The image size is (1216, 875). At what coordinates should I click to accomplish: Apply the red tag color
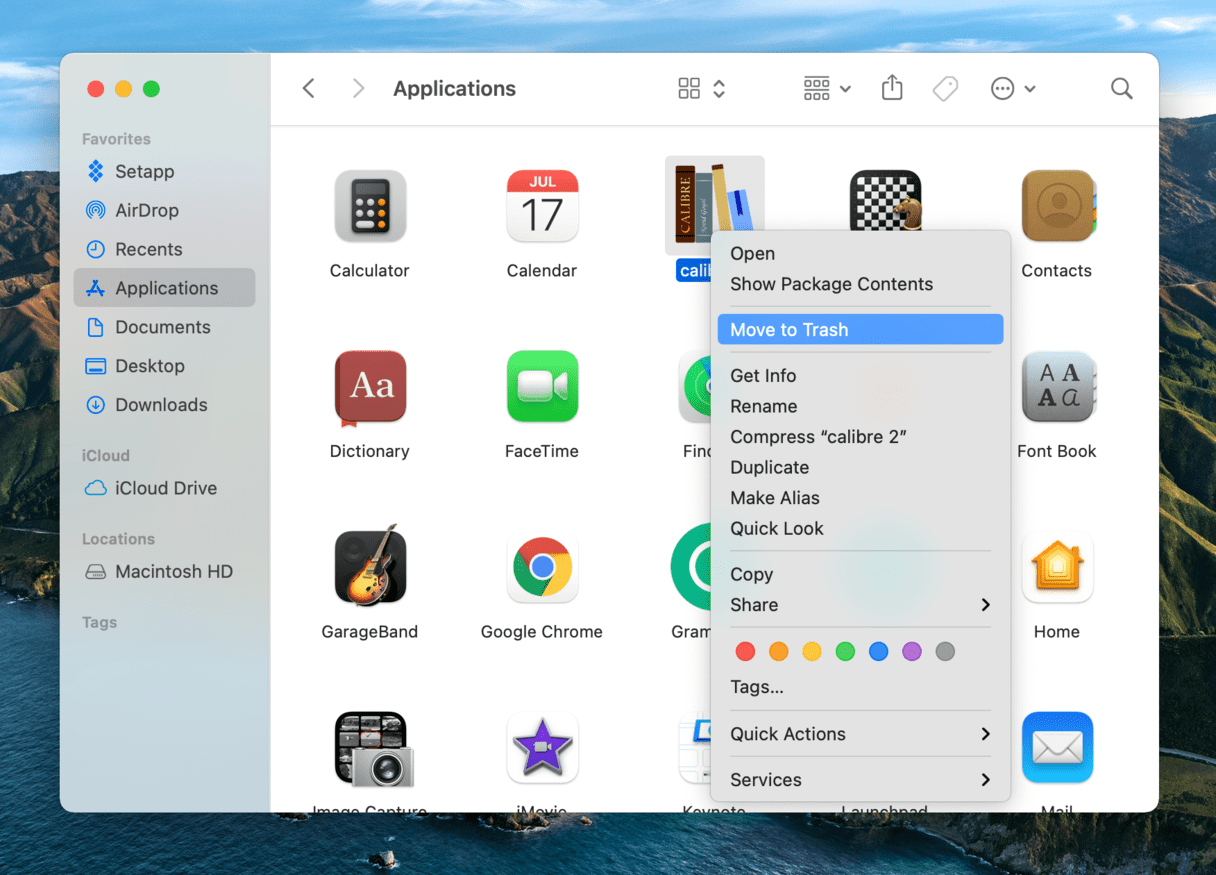click(x=745, y=652)
